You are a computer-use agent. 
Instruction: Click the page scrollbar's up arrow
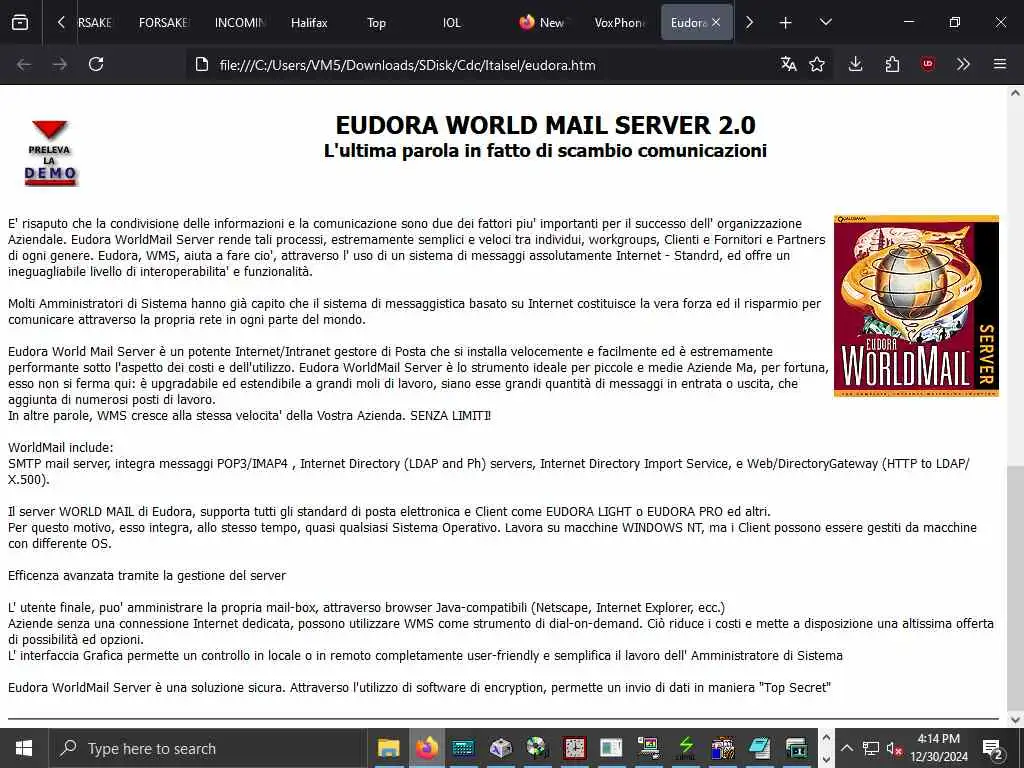coord(1015,93)
